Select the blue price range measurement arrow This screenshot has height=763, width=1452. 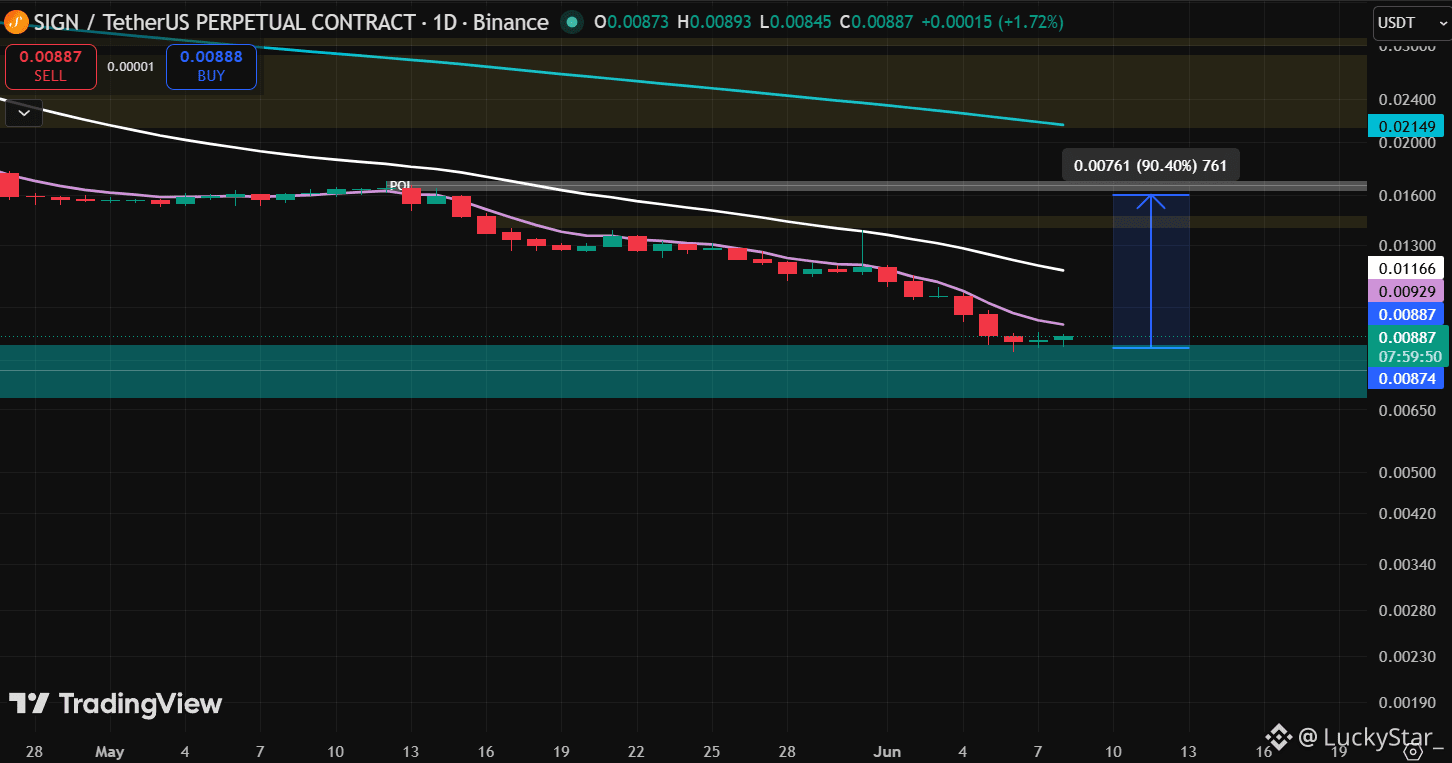(1151, 271)
